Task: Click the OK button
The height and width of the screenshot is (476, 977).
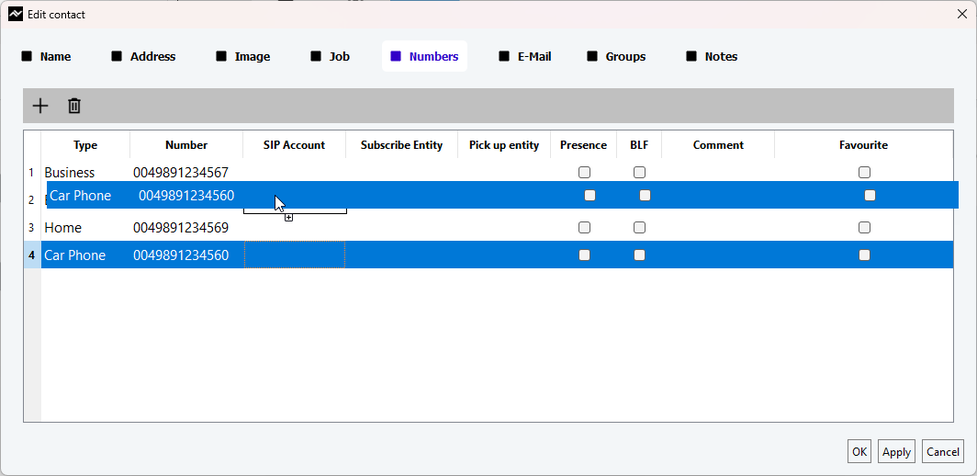Action: pyautogui.click(x=859, y=452)
